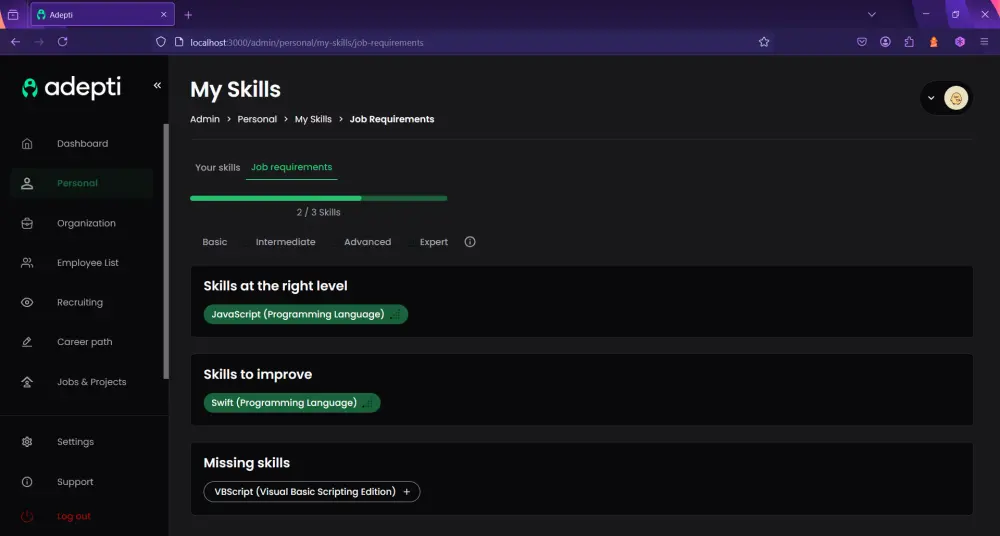Select the Job requirements tab
Viewport: 1000px width, 536px height.
[x=291, y=167]
